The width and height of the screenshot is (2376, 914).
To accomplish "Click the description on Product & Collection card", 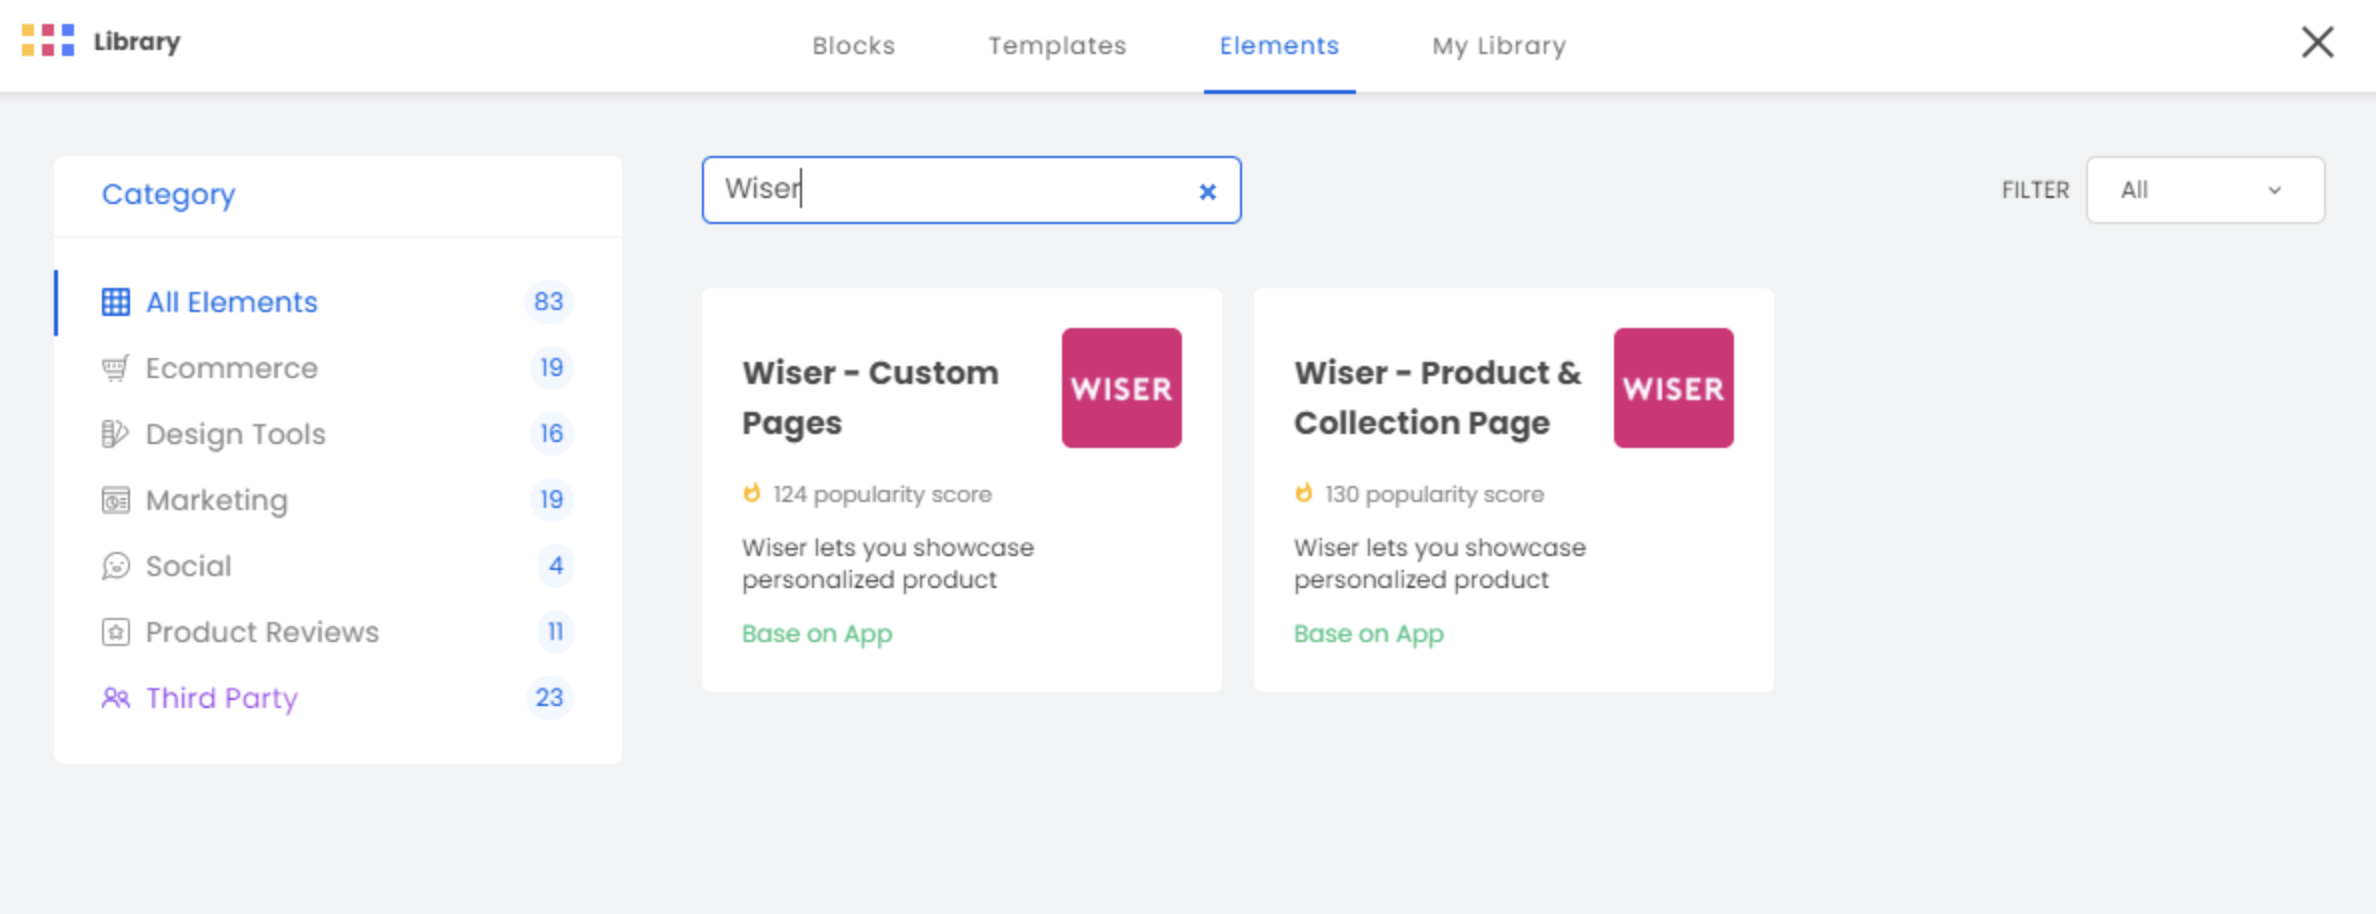I will (x=1440, y=564).
